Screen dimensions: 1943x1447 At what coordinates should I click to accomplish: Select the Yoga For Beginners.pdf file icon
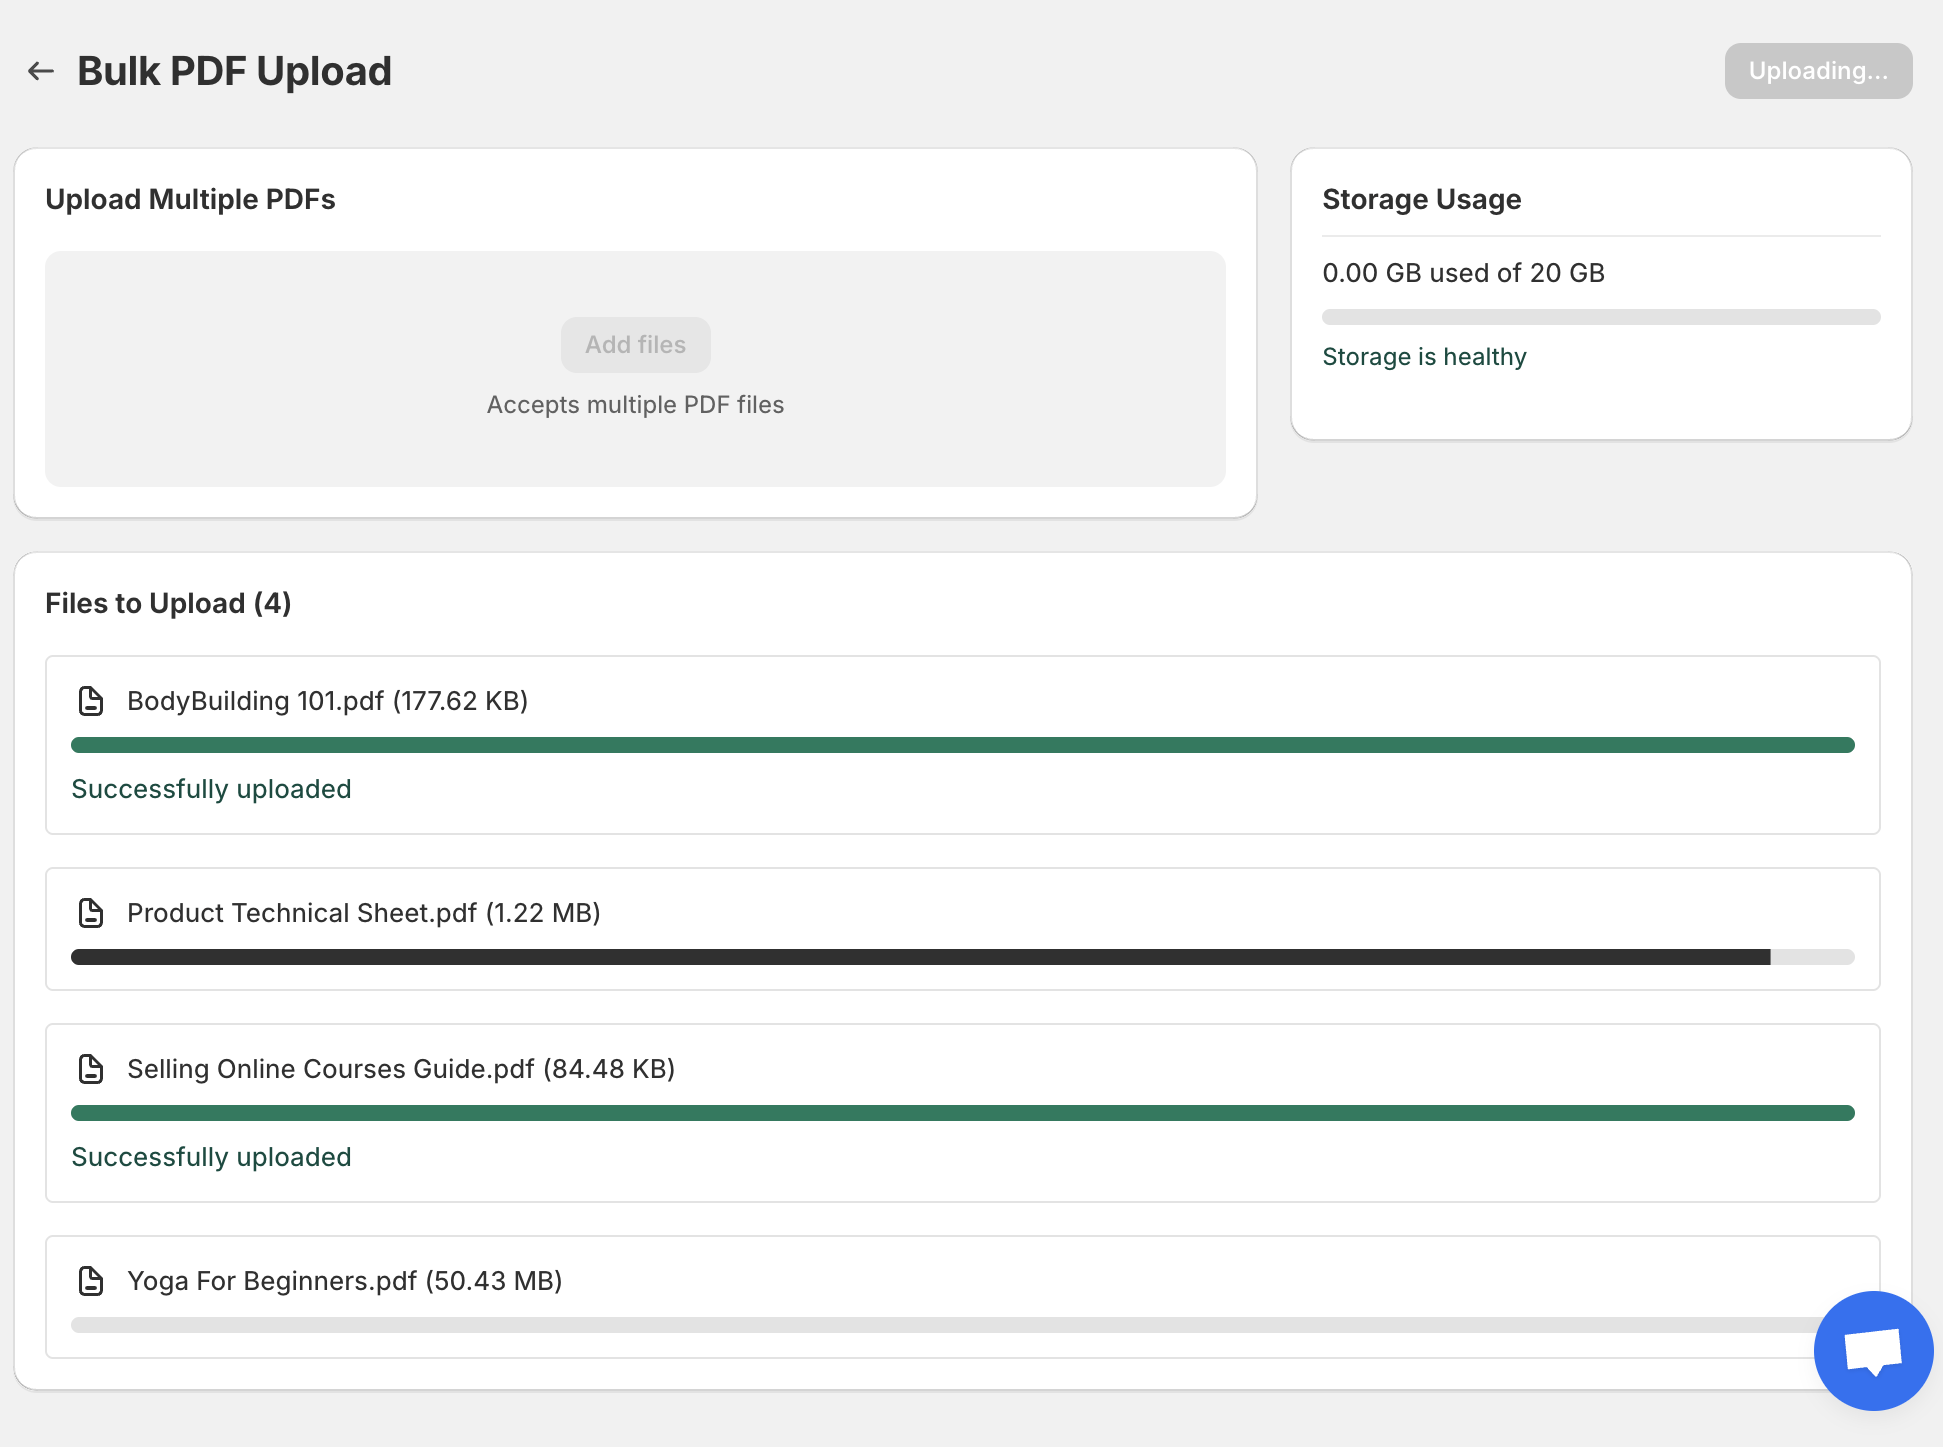[x=91, y=1281]
